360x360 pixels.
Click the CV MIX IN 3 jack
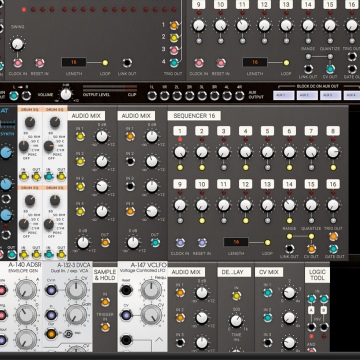[268, 342]
